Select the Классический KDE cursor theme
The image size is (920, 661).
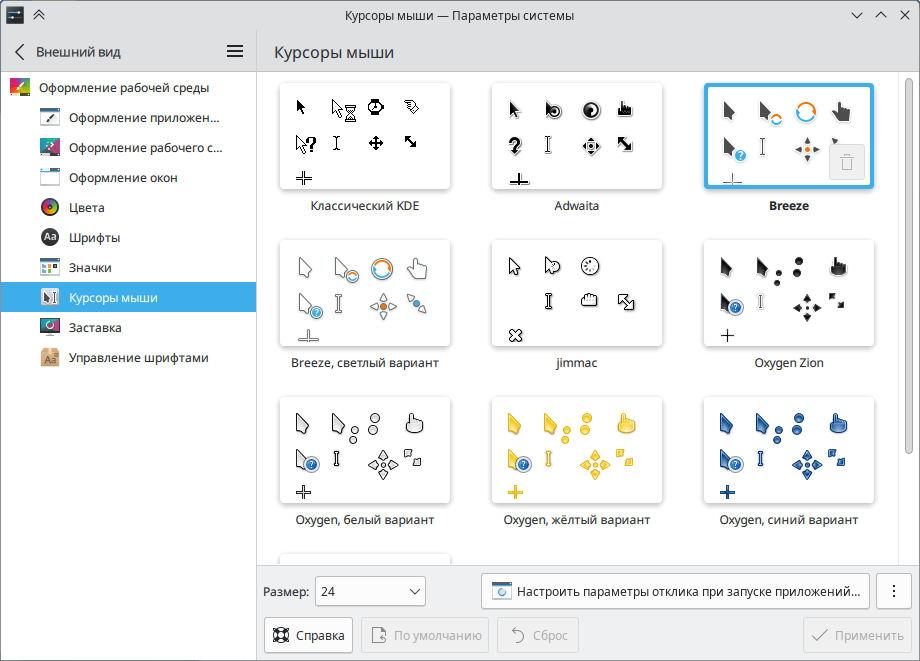365,136
